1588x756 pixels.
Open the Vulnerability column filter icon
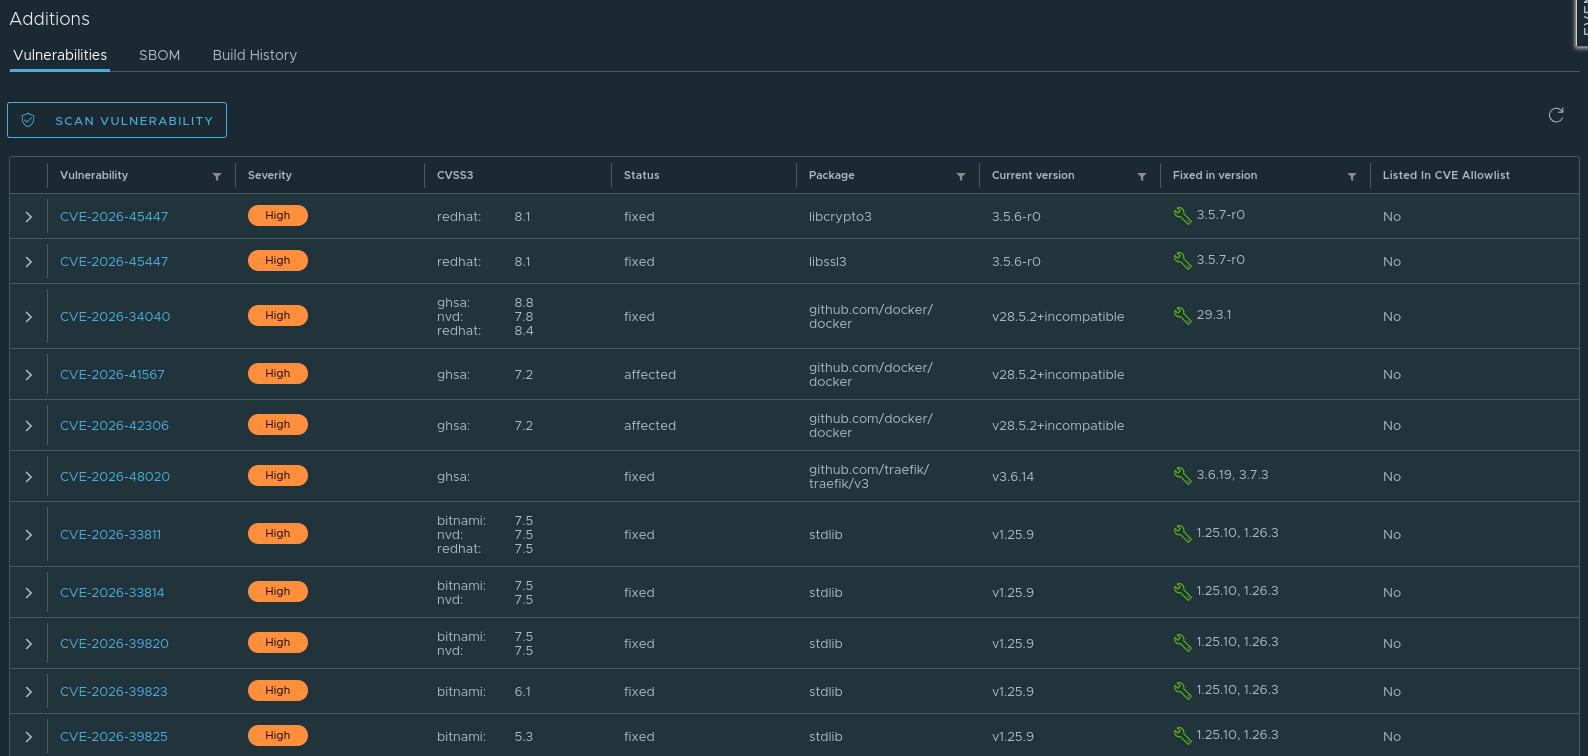click(217, 177)
